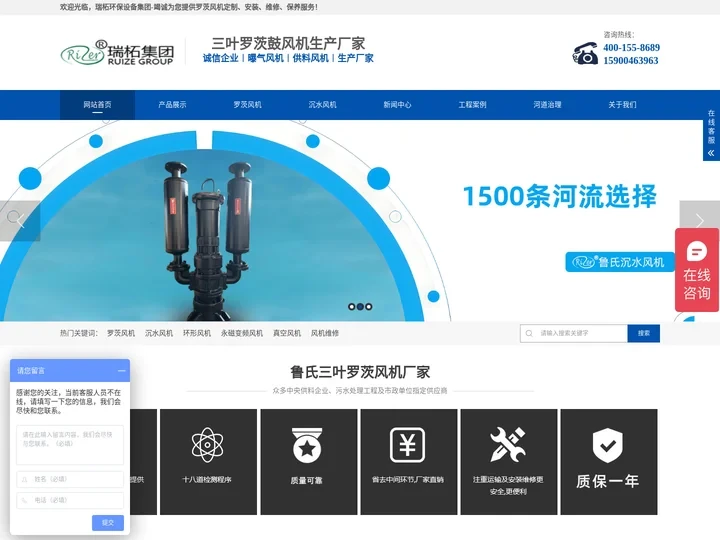Click the Rizer 瑞柘集团 logo
This screenshot has height=540, width=720.
tap(118, 52)
